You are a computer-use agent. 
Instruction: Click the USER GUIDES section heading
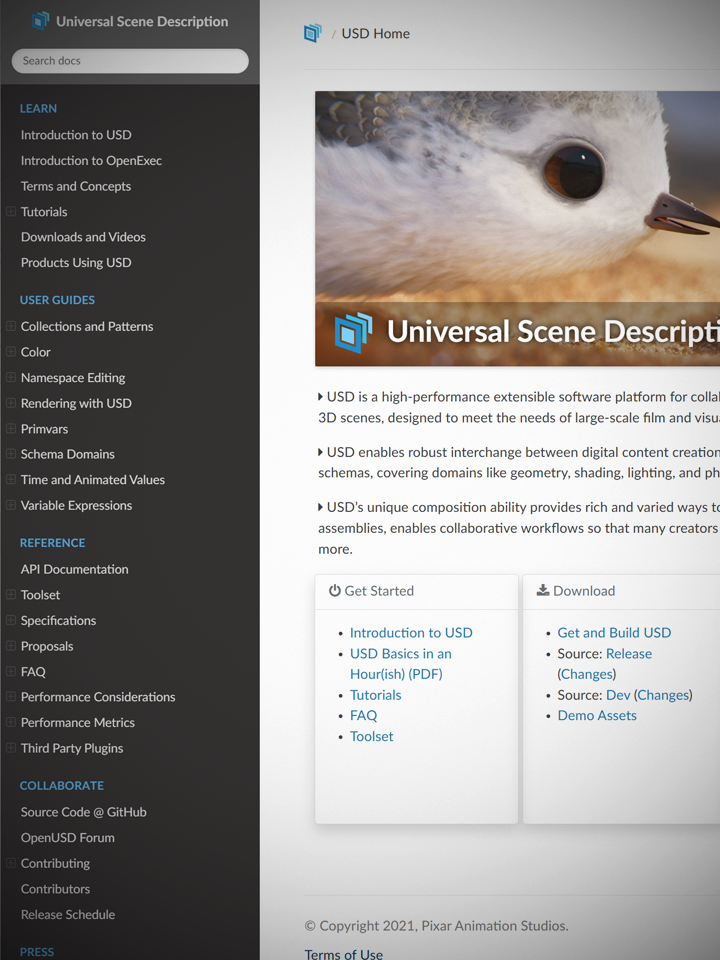pos(57,300)
